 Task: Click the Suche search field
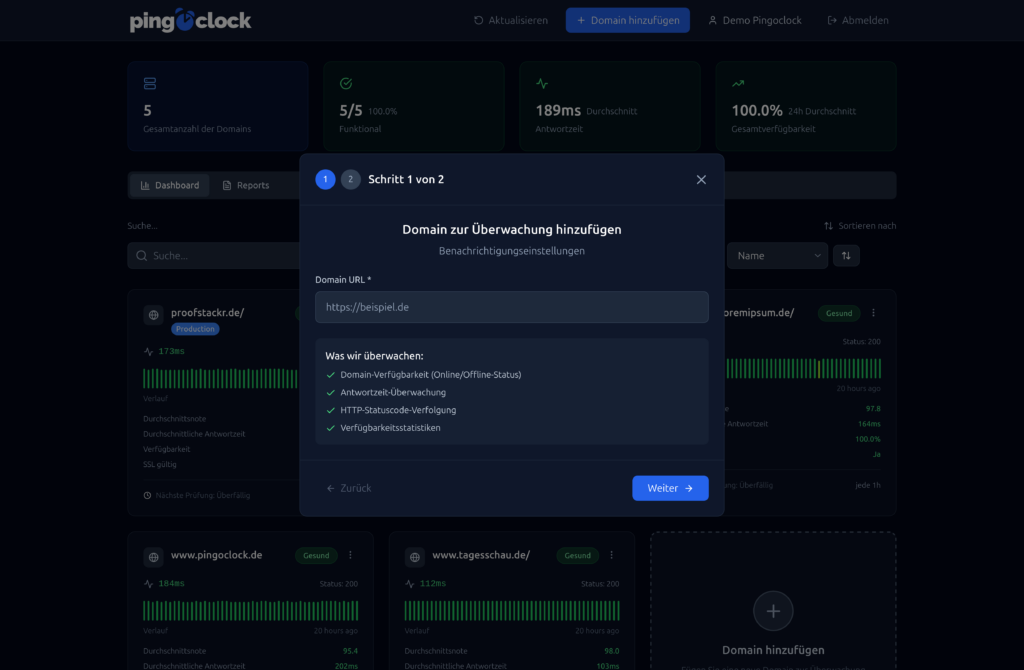pos(215,256)
